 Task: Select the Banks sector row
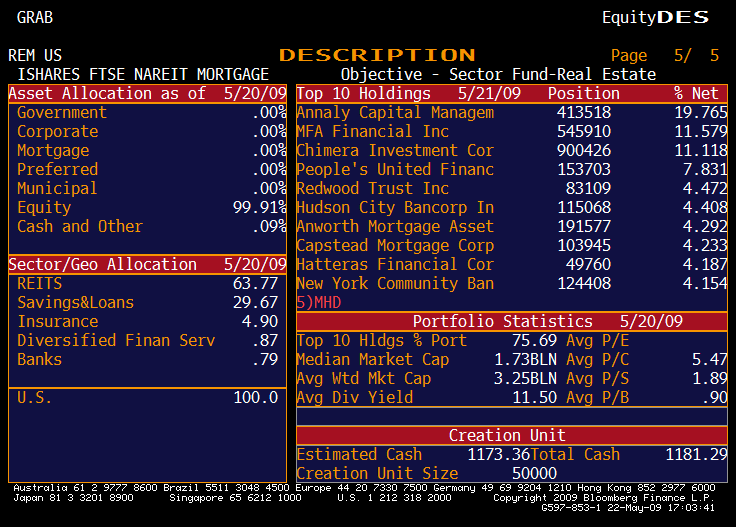point(147,359)
